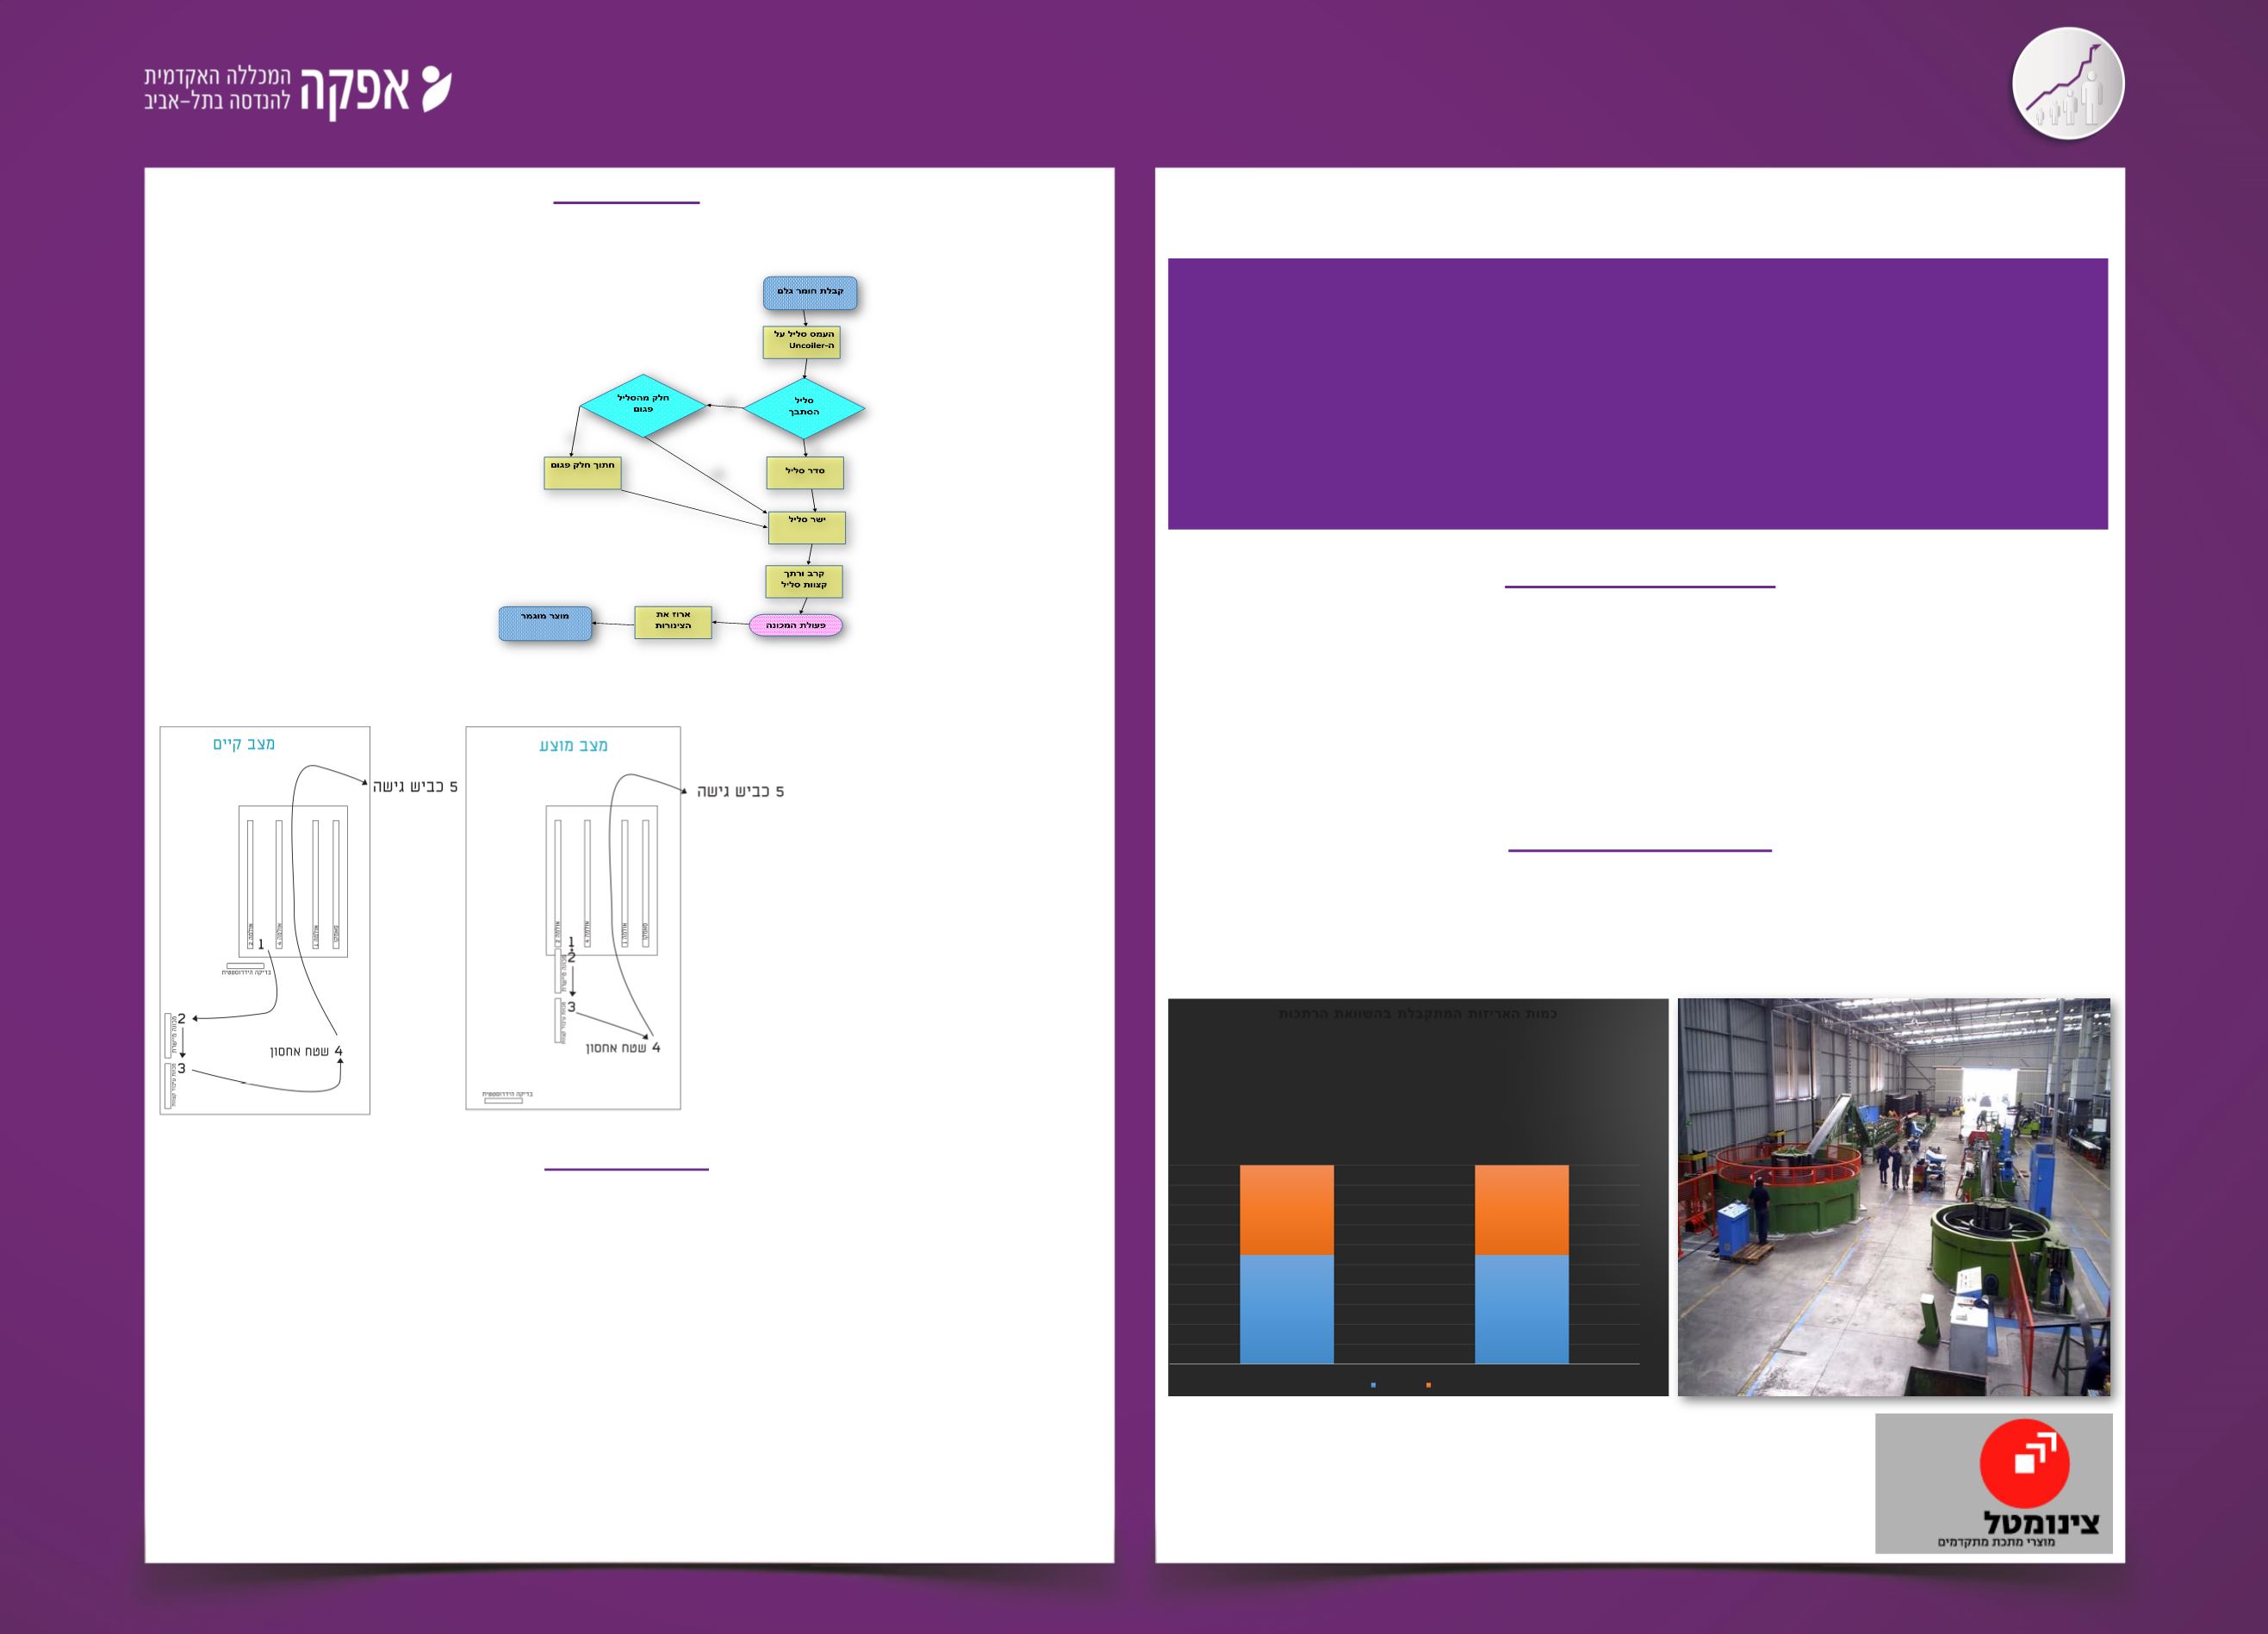Viewport: 2268px width, 1634px height.
Task: Click the orange segment of the right bar
Action: point(1521,1210)
